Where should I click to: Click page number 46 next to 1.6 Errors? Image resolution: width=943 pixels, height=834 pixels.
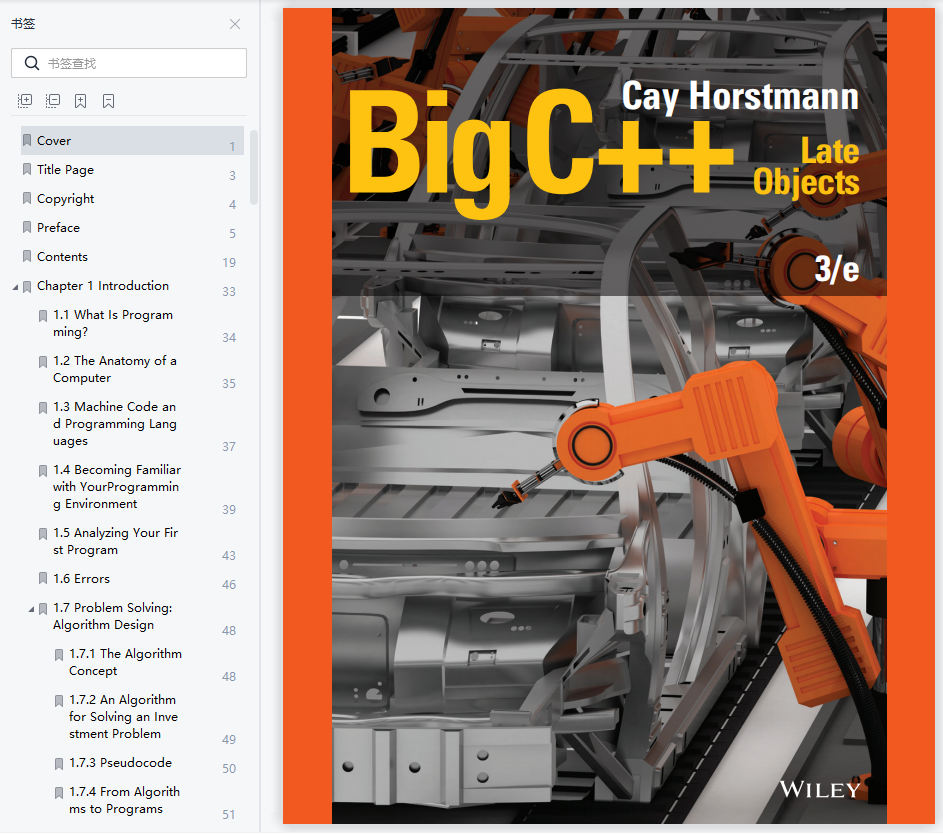(229, 585)
